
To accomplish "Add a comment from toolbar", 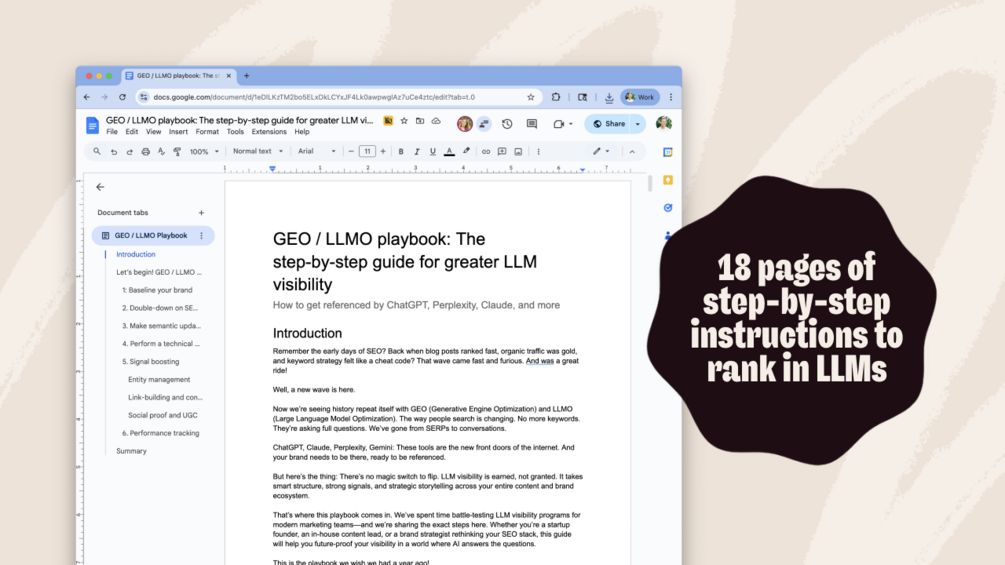I will point(502,152).
